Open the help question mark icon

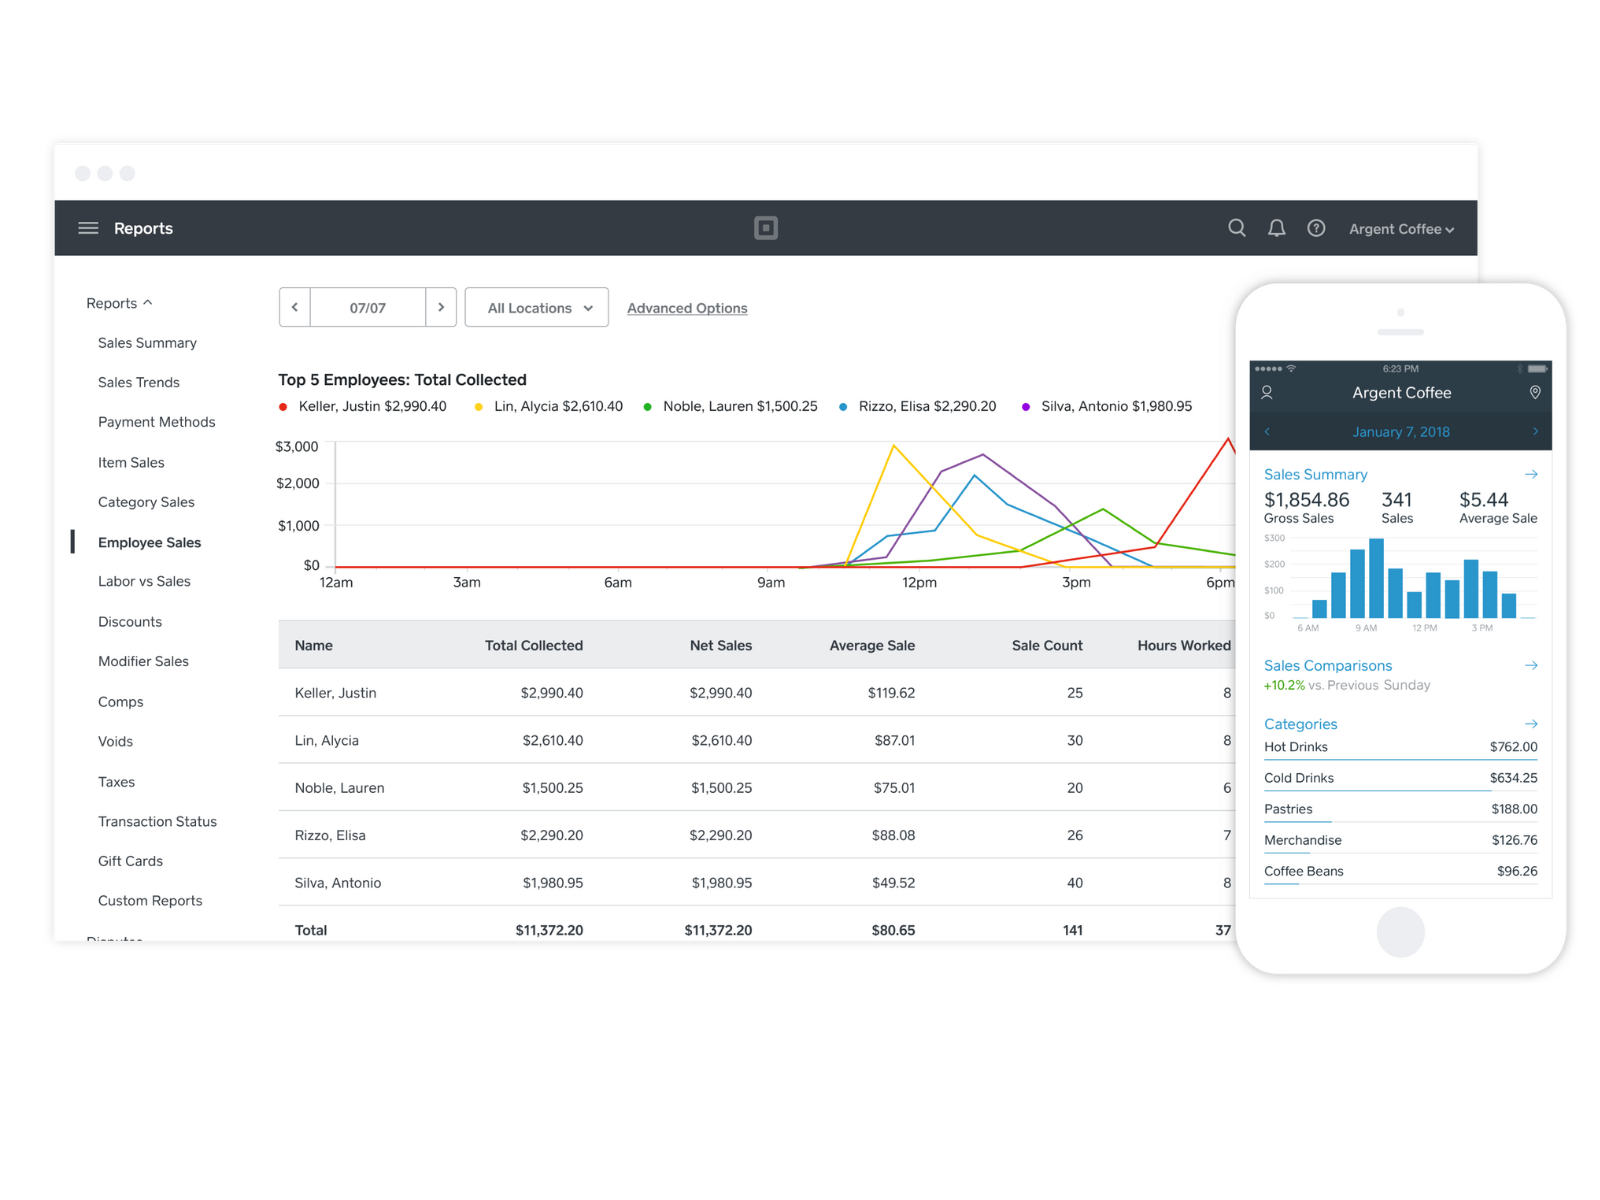[1316, 228]
